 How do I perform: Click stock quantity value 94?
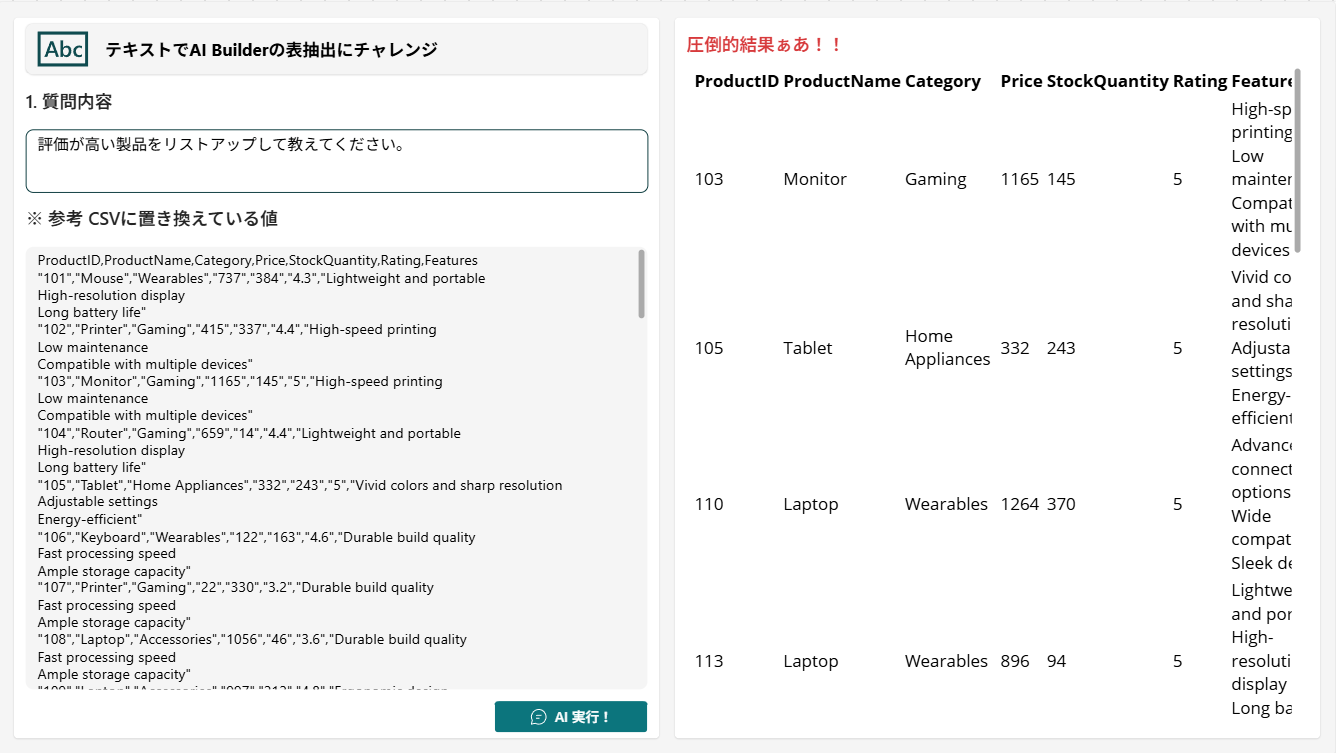tap(1056, 661)
